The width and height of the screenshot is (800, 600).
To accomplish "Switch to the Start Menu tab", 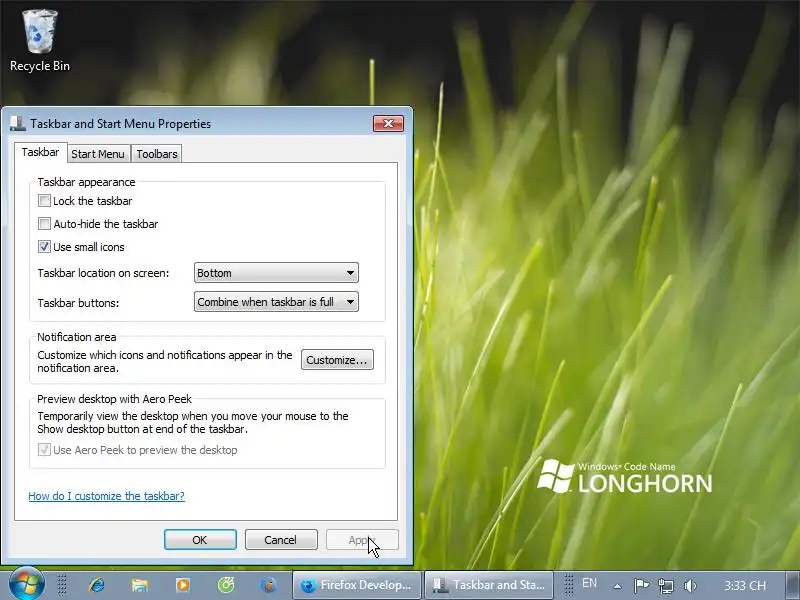I will (x=98, y=154).
